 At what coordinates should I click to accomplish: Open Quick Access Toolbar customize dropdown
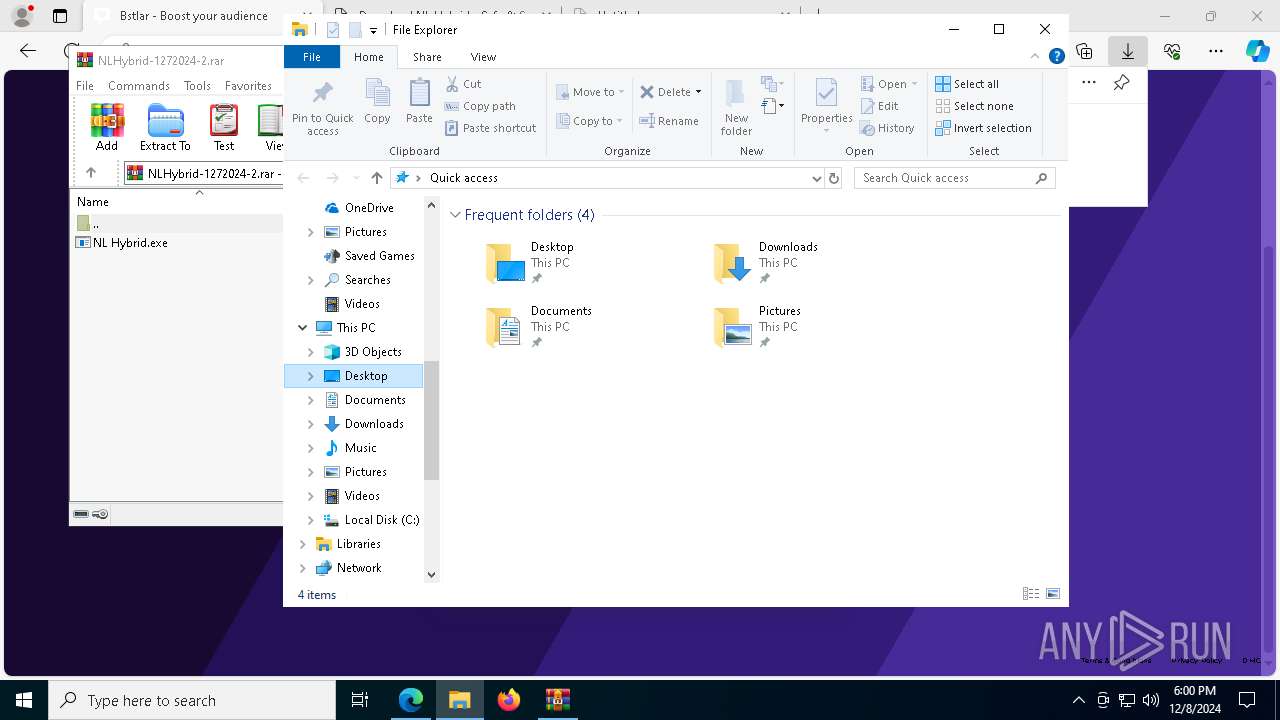pos(373,30)
